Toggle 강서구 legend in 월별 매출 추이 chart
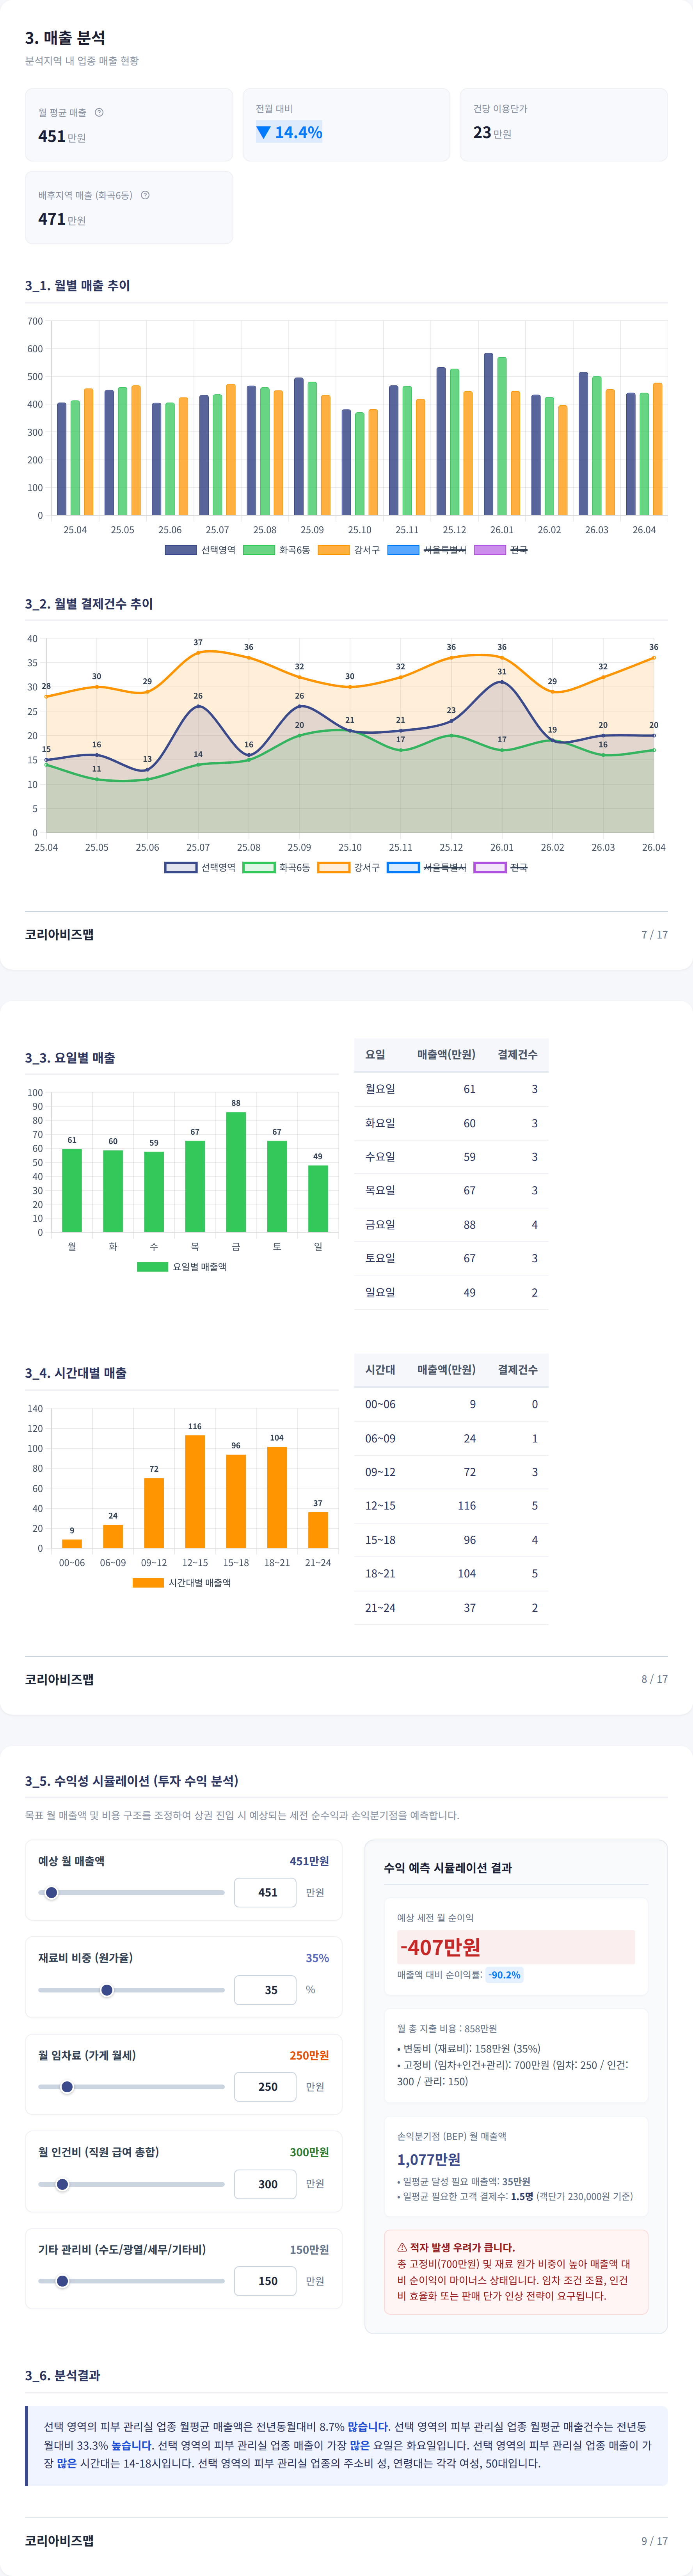The width and height of the screenshot is (693, 2576). tap(348, 550)
